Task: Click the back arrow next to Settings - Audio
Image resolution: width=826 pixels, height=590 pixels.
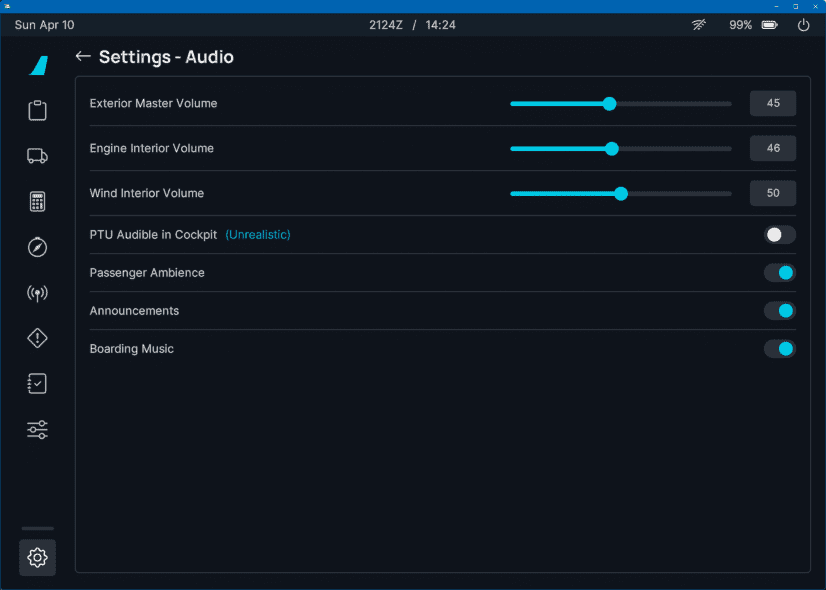Action: point(83,57)
